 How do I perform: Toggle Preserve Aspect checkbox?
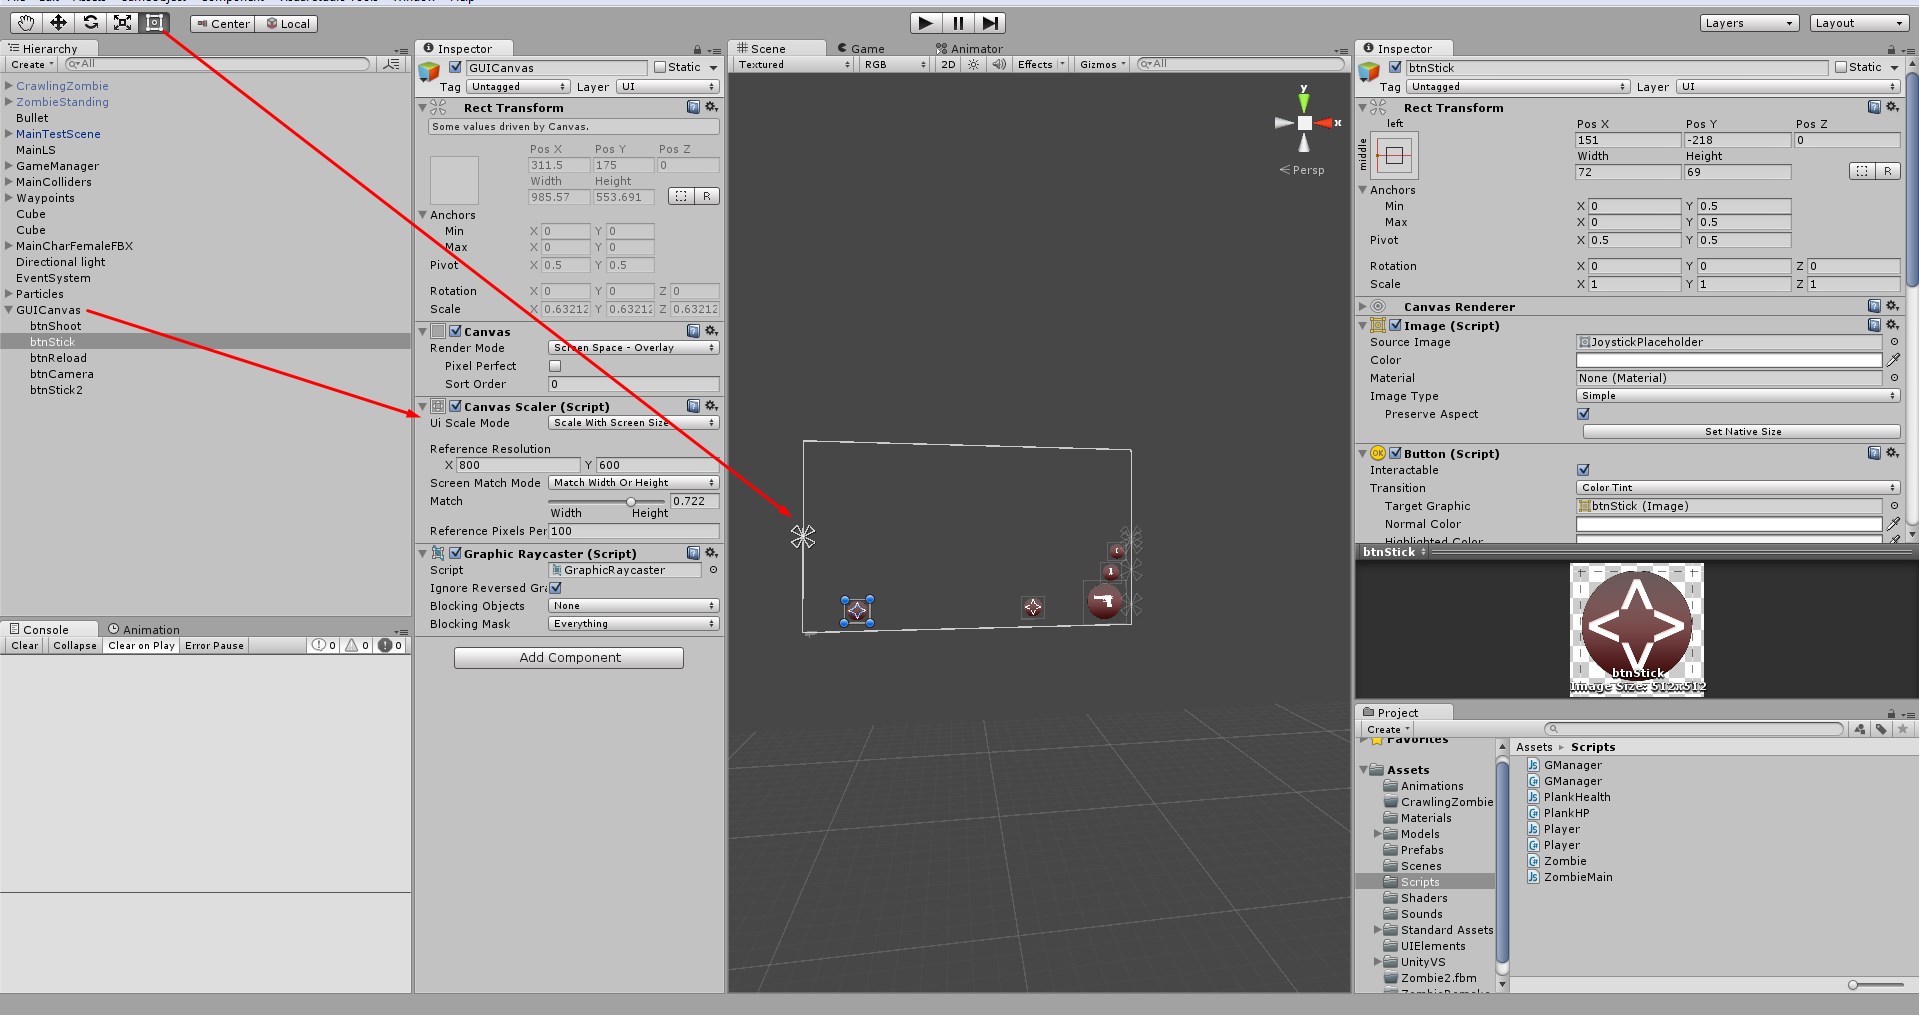(x=1583, y=414)
